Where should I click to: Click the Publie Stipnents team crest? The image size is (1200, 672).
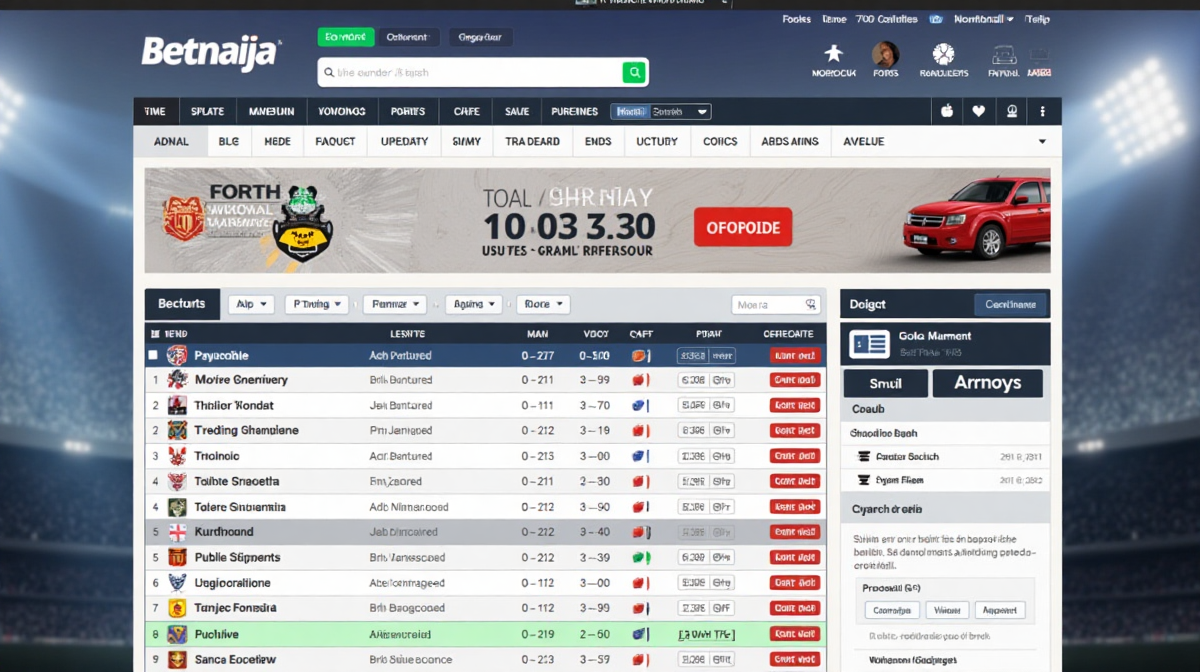point(177,557)
